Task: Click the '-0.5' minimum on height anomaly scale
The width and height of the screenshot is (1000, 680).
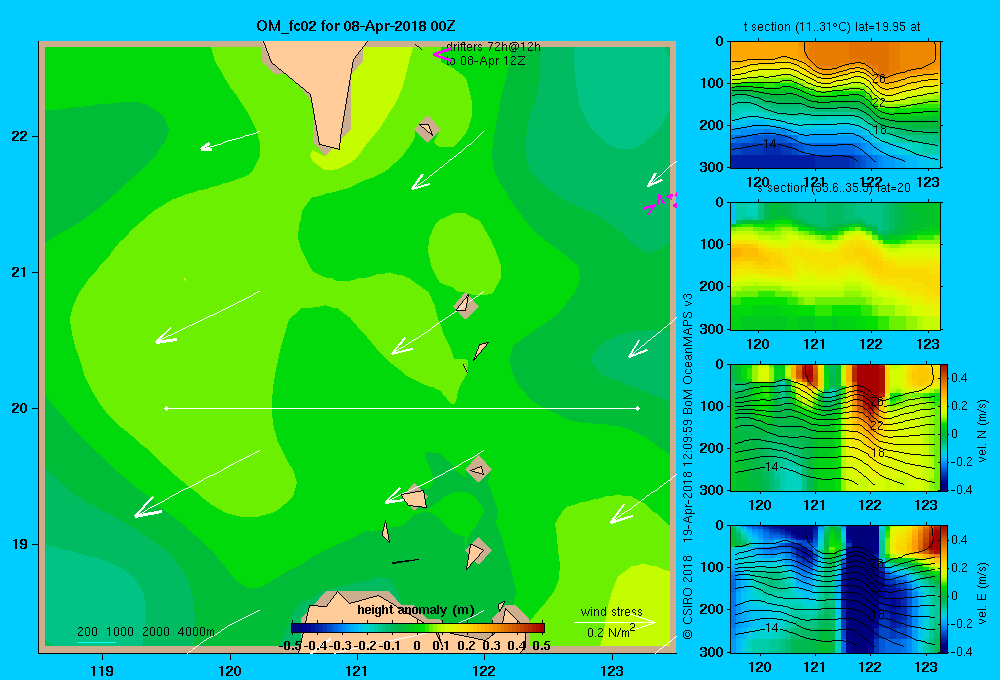Action: click(291, 646)
